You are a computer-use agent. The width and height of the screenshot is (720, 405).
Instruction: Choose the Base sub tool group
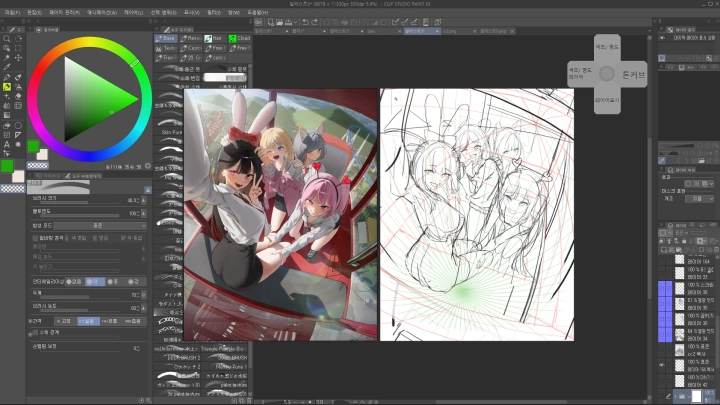point(166,39)
